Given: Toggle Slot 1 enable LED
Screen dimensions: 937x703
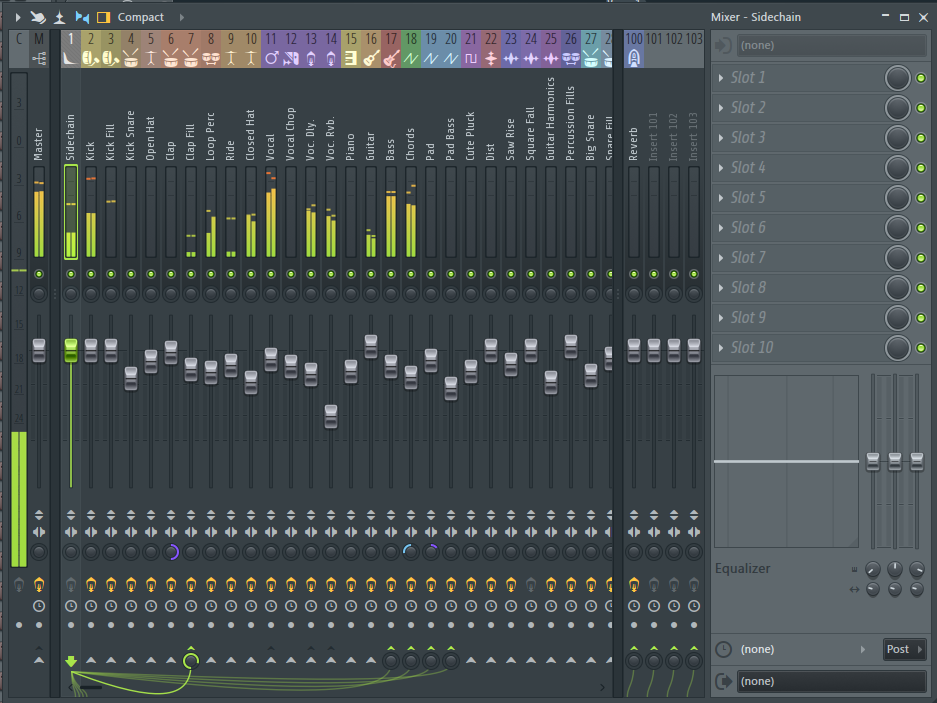Looking at the screenshot, I should coord(921,78).
